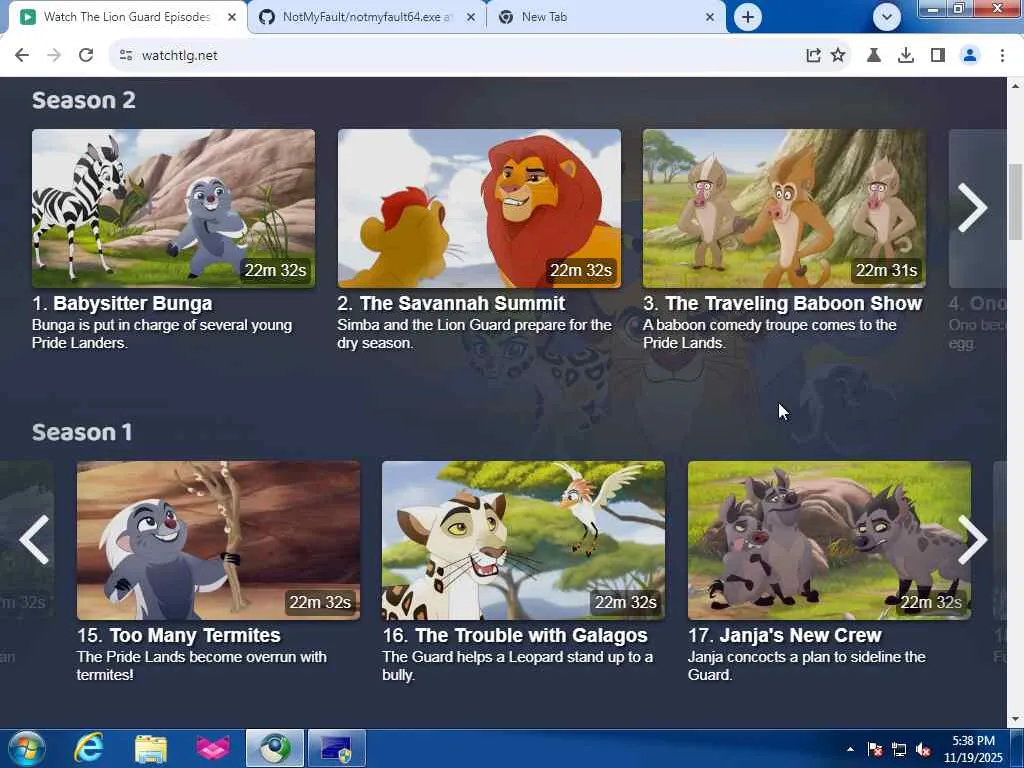Close the New Tab tab
This screenshot has height=768, width=1024.
[710, 17]
